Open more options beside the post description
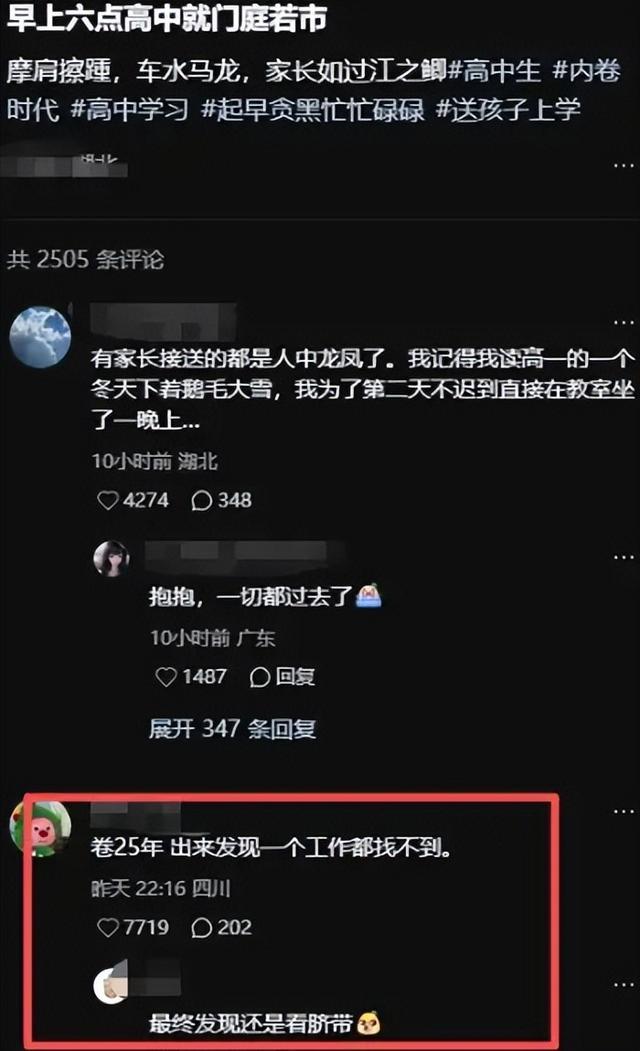Image resolution: width=640 pixels, height=1051 pixels. tap(623, 165)
